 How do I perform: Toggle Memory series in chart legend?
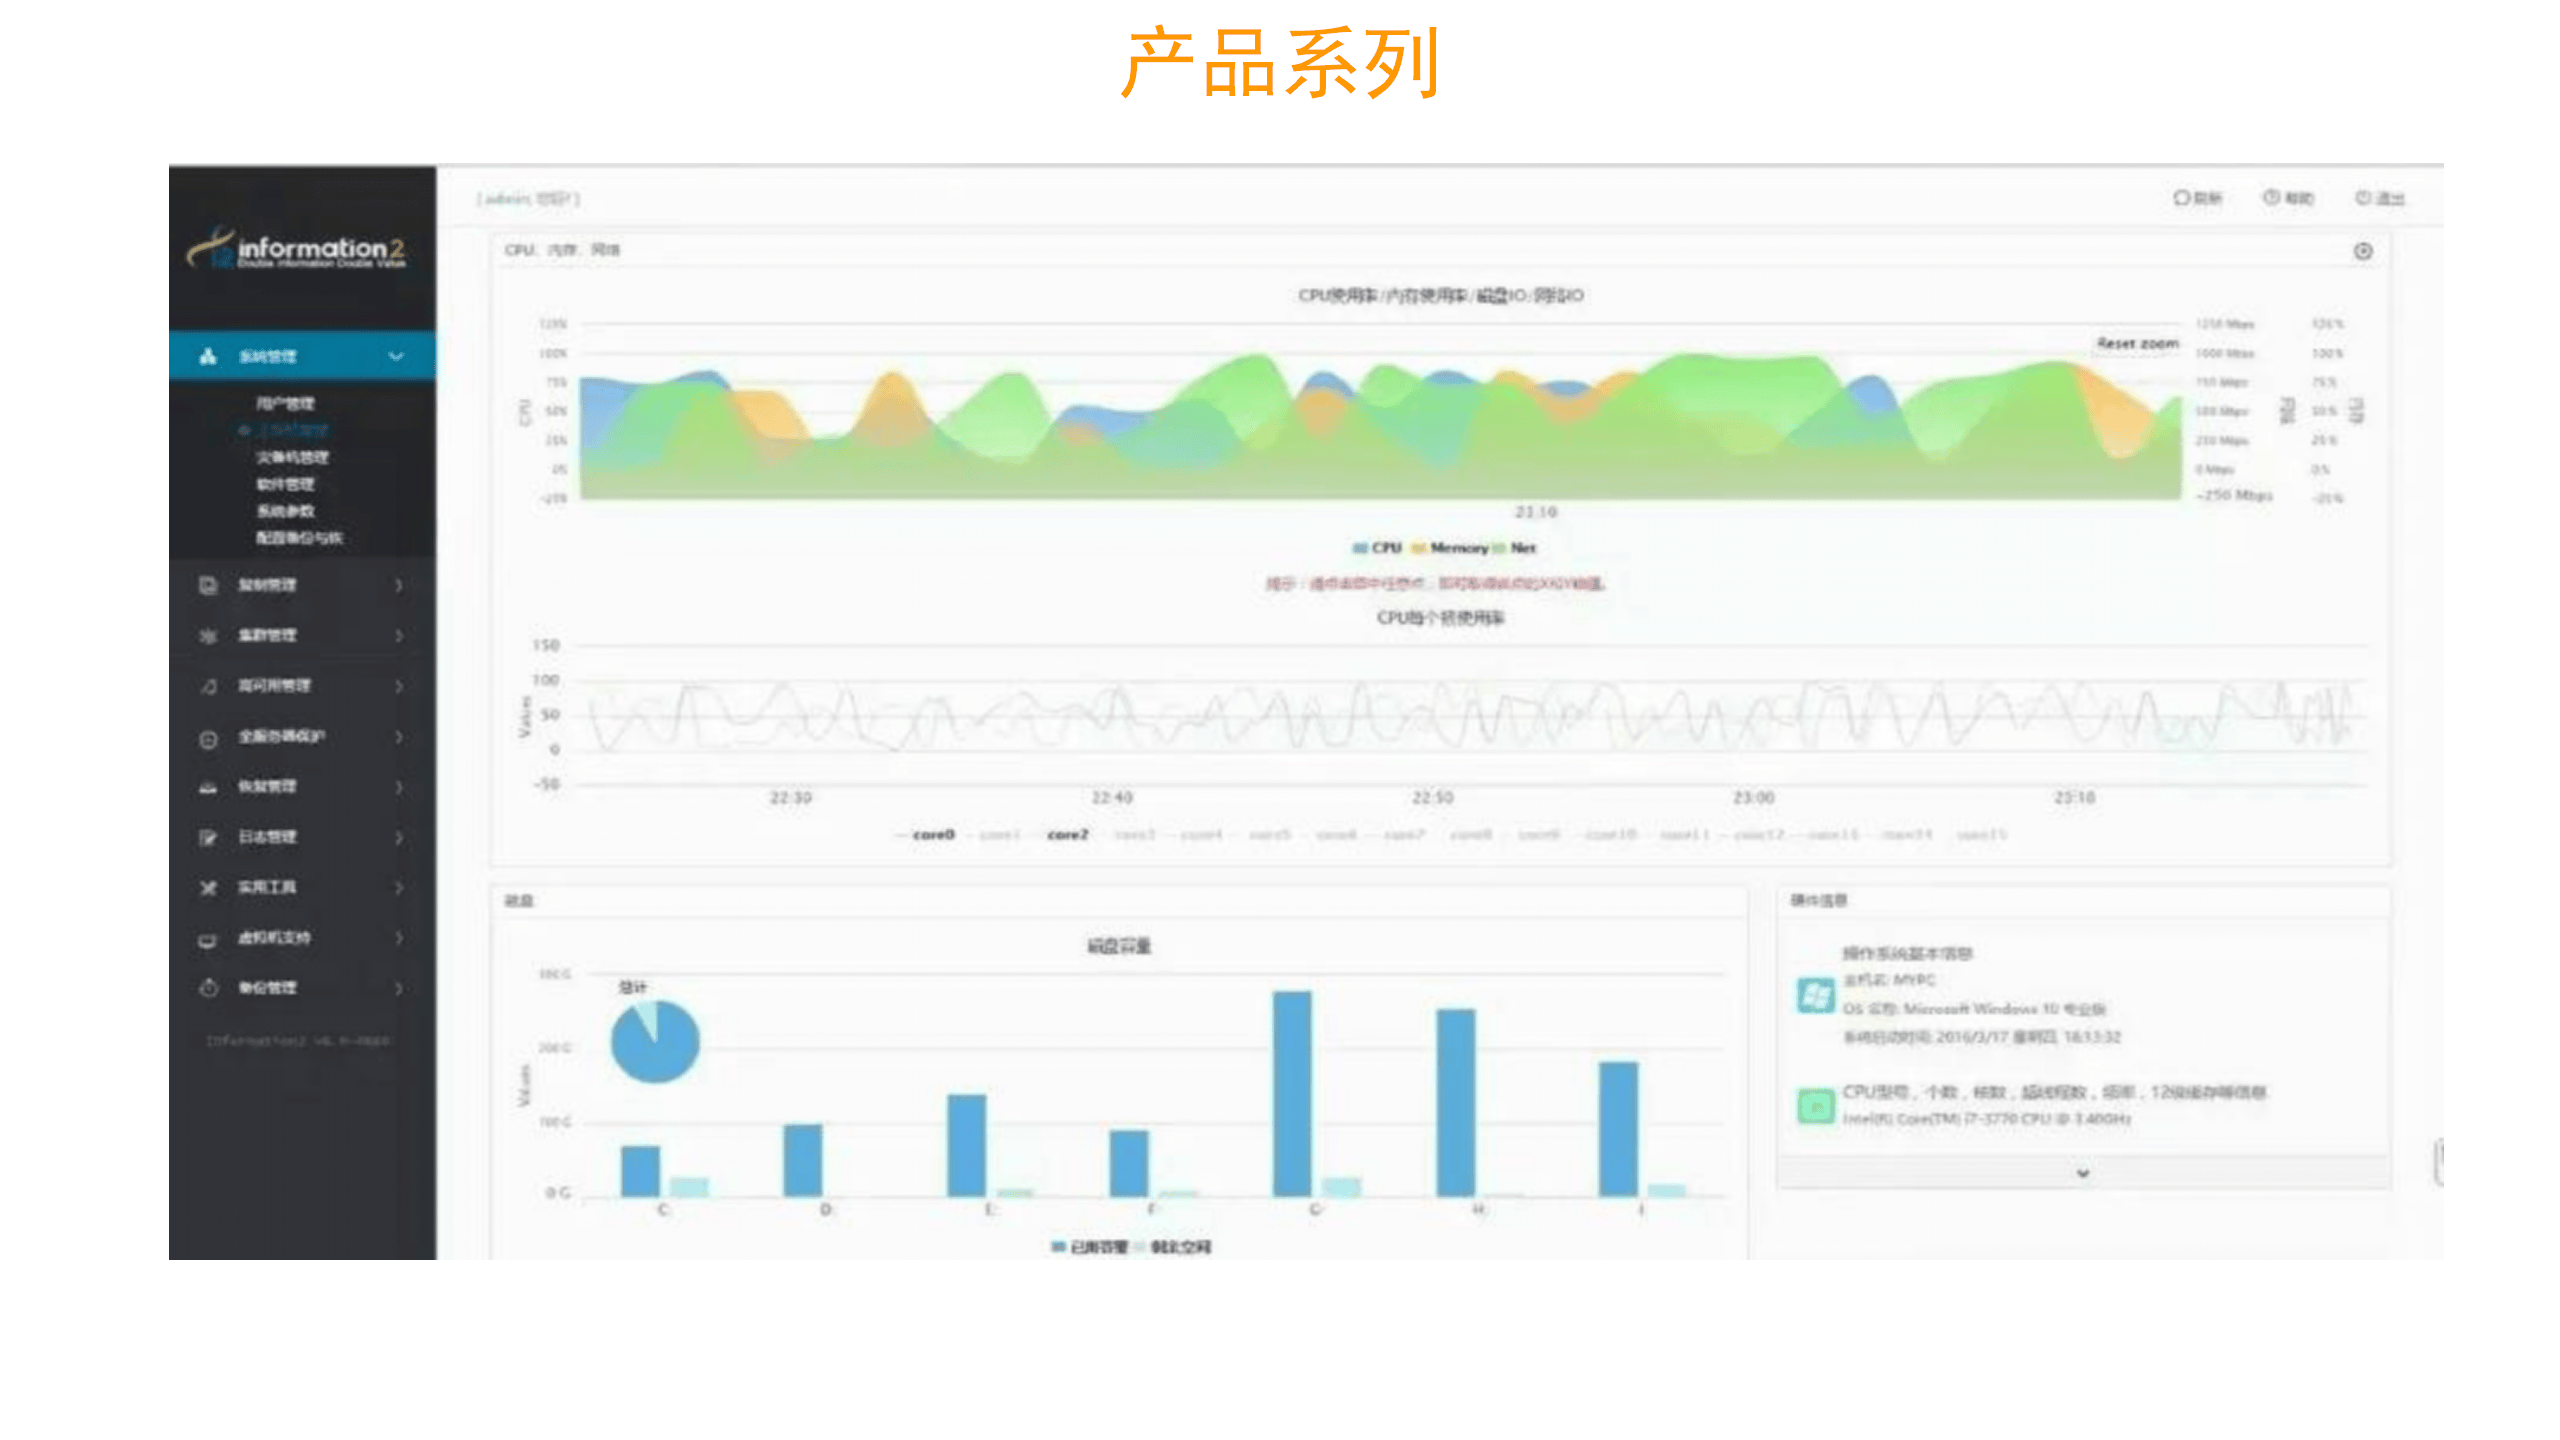1458,548
